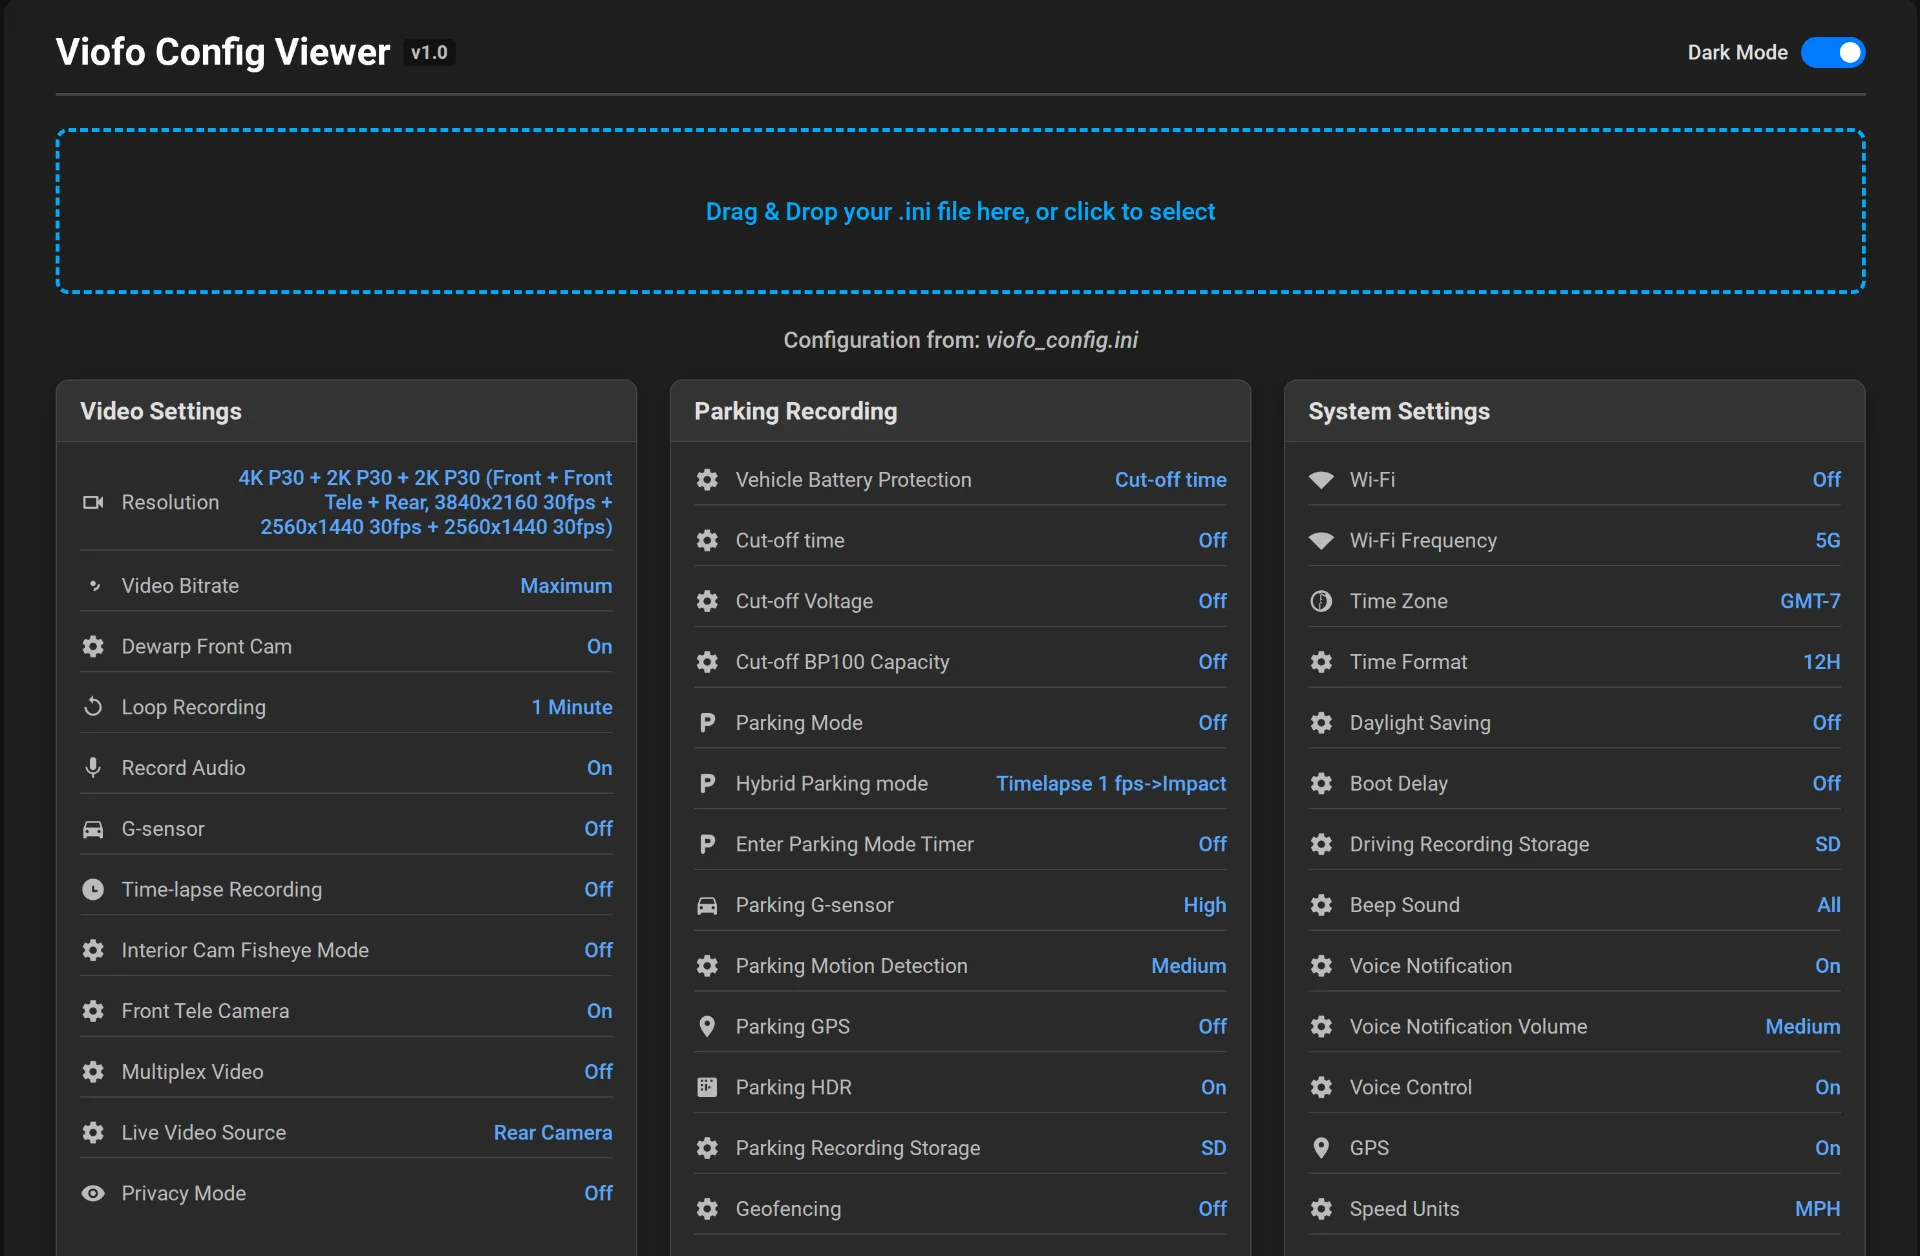The height and width of the screenshot is (1256, 1920).
Task: Click the gear icon for Parking Motion Detection
Action: click(707, 966)
